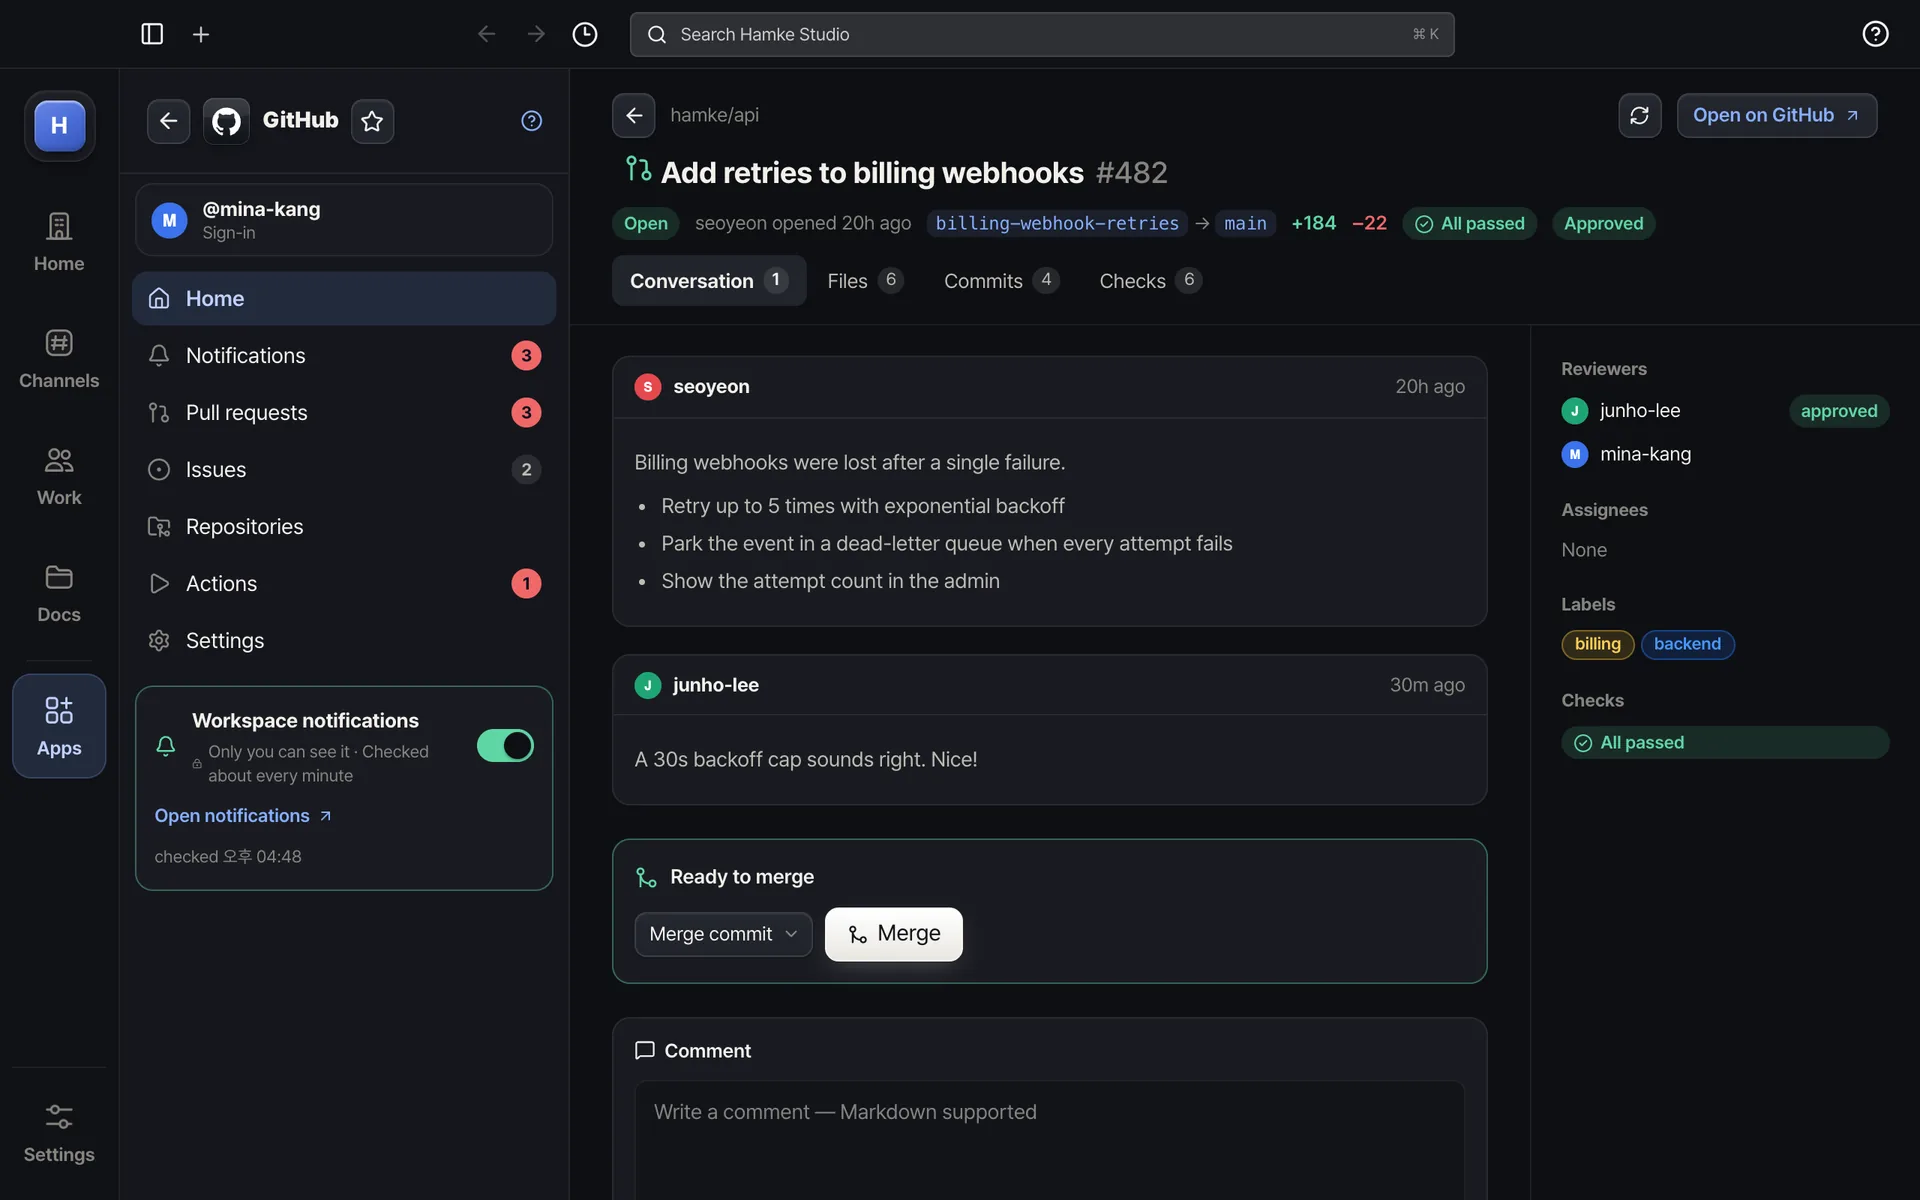
Task: Turn off Workspace notifications switch
Action: coord(505,746)
